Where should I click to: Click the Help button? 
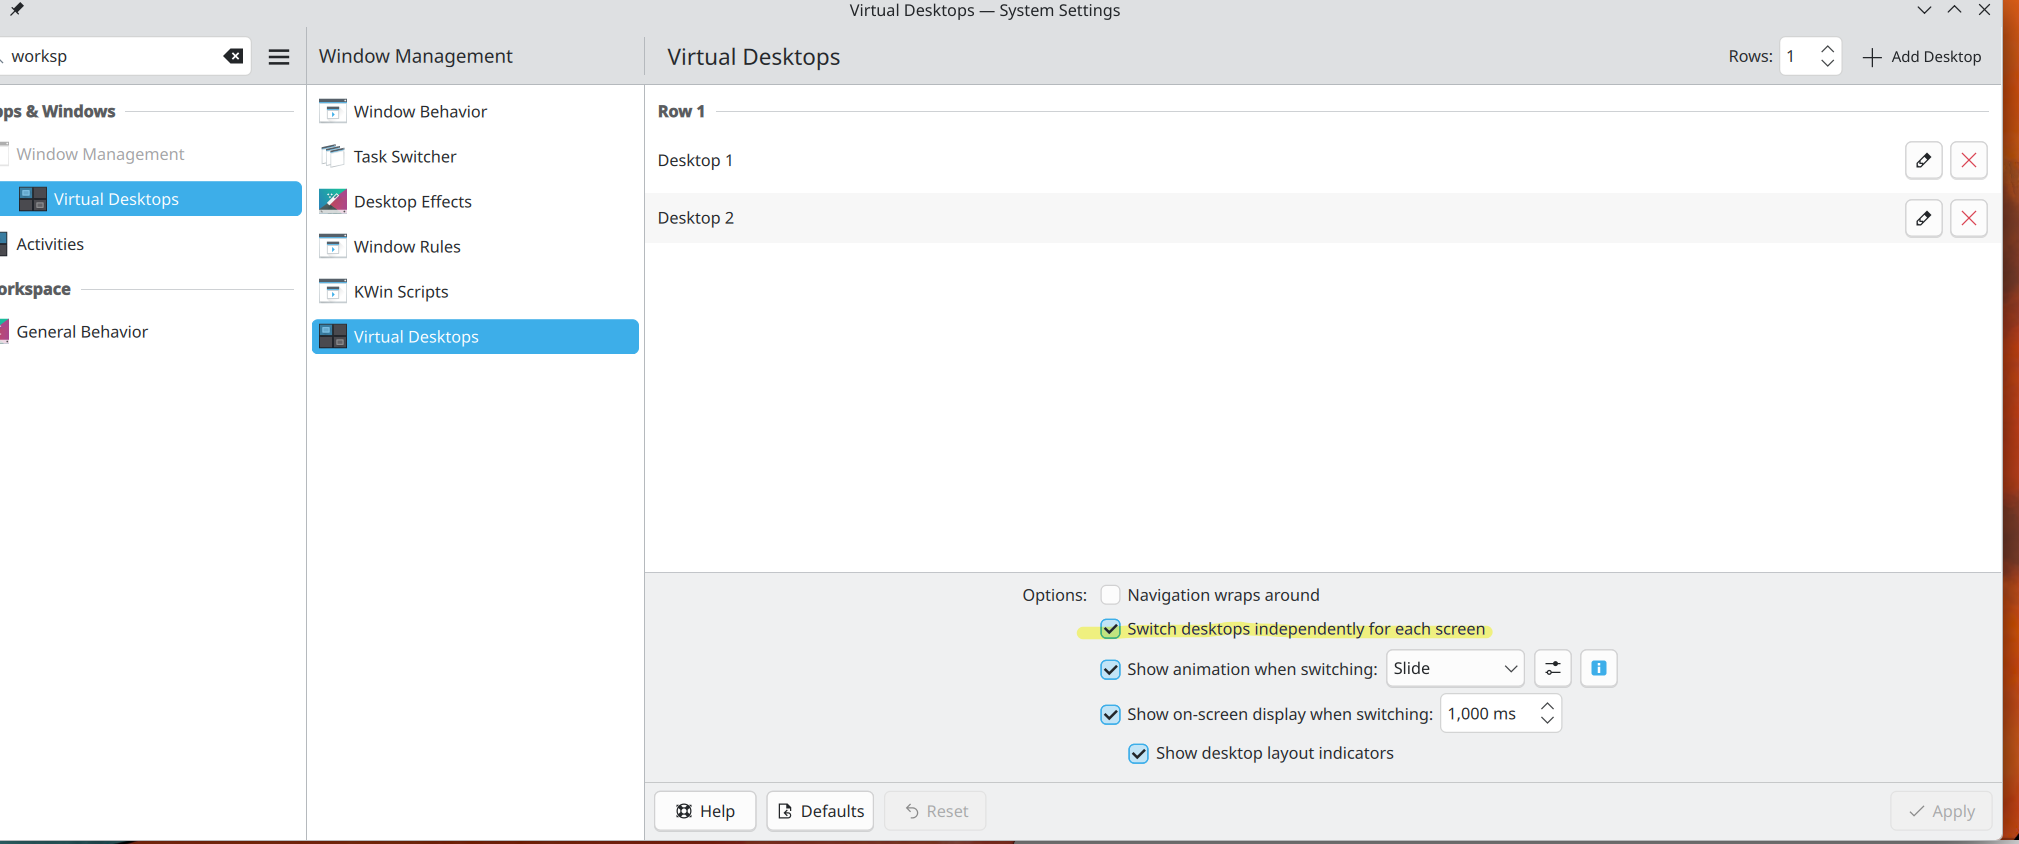(x=705, y=811)
